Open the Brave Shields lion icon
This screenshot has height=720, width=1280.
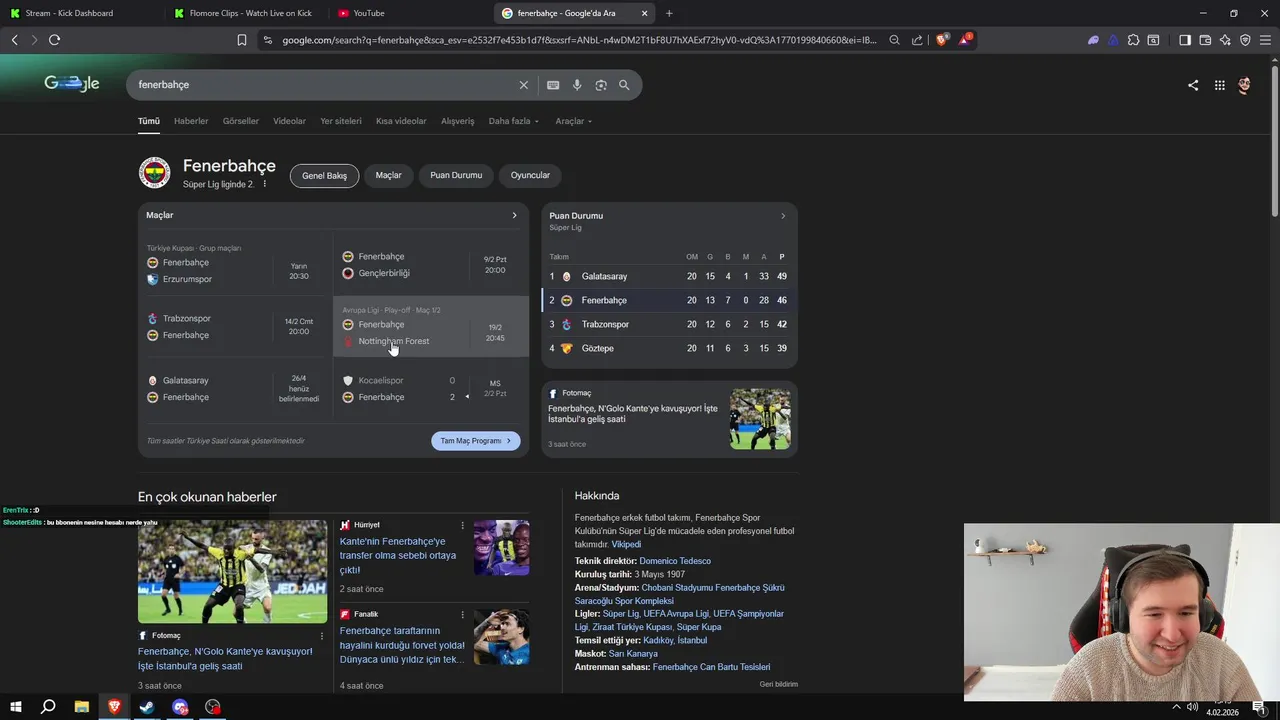[x=942, y=40]
